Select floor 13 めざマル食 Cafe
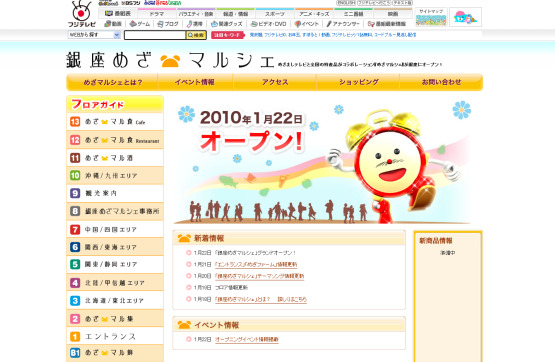The height and width of the screenshot is (362, 555). tap(115, 122)
